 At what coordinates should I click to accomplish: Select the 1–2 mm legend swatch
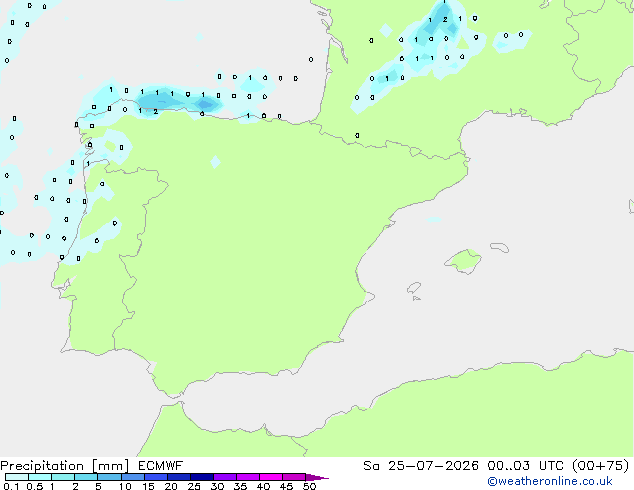63,477
